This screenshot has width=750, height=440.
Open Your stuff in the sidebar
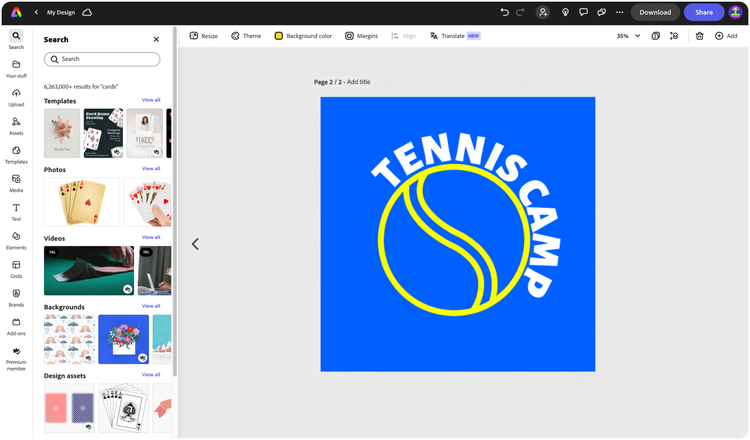(16, 69)
